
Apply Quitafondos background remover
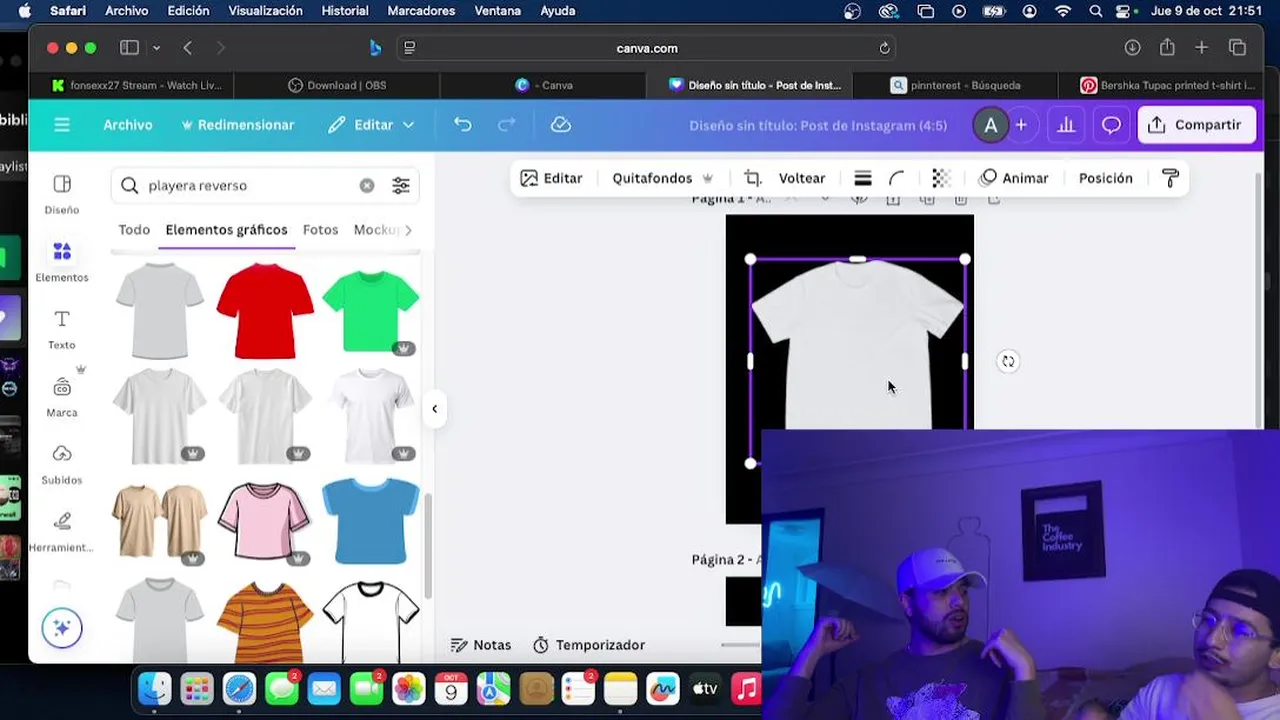(x=662, y=178)
